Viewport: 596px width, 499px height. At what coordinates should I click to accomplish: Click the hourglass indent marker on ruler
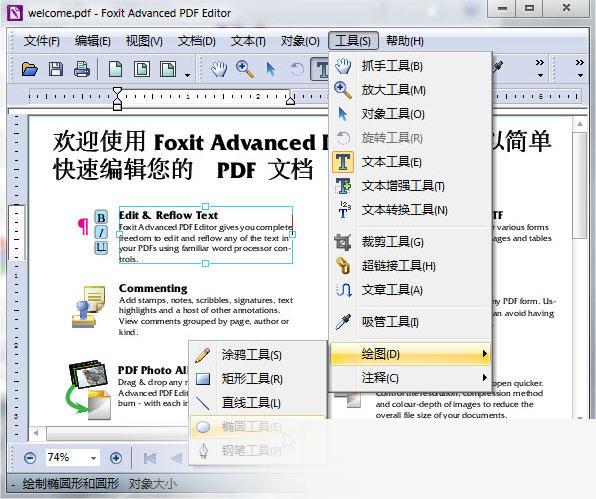coord(117,98)
